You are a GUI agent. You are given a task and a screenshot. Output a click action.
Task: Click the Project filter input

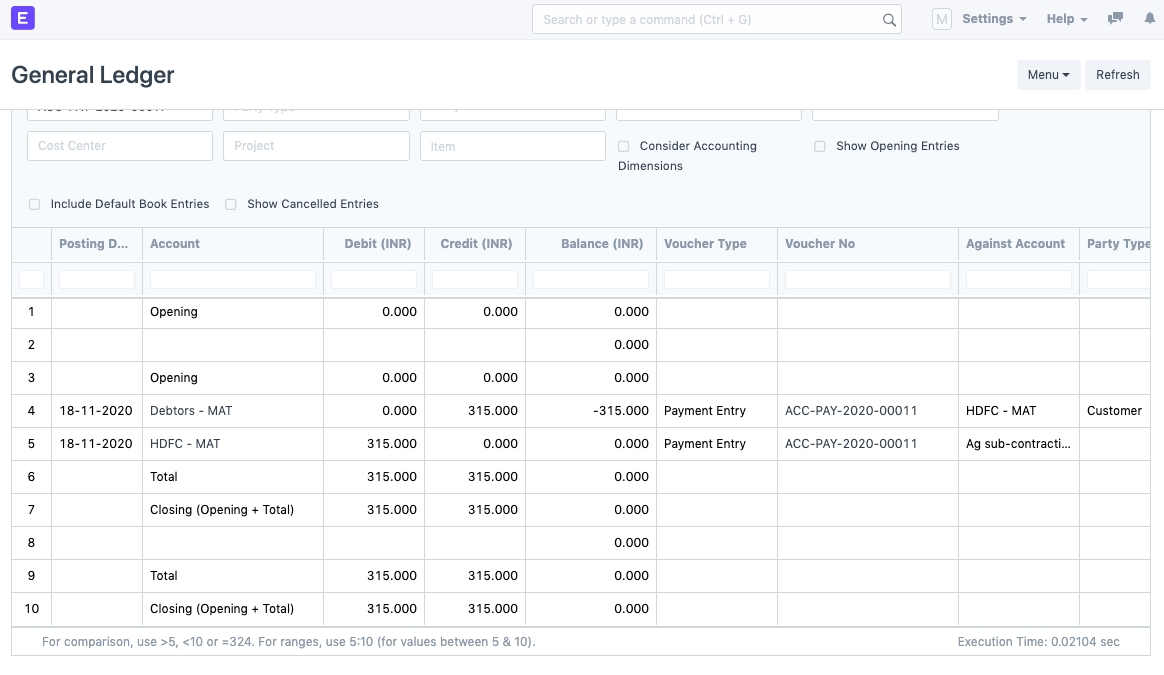pos(316,146)
